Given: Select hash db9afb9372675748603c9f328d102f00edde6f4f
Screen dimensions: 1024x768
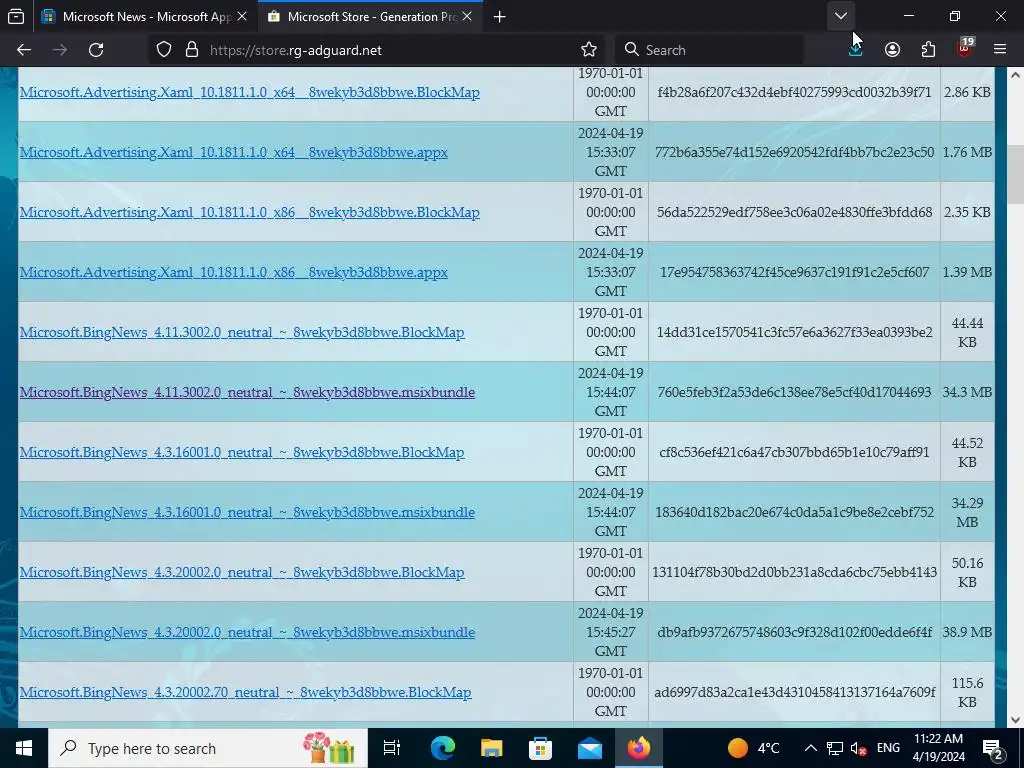Looking at the screenshot, I should [x=794, y=632].
